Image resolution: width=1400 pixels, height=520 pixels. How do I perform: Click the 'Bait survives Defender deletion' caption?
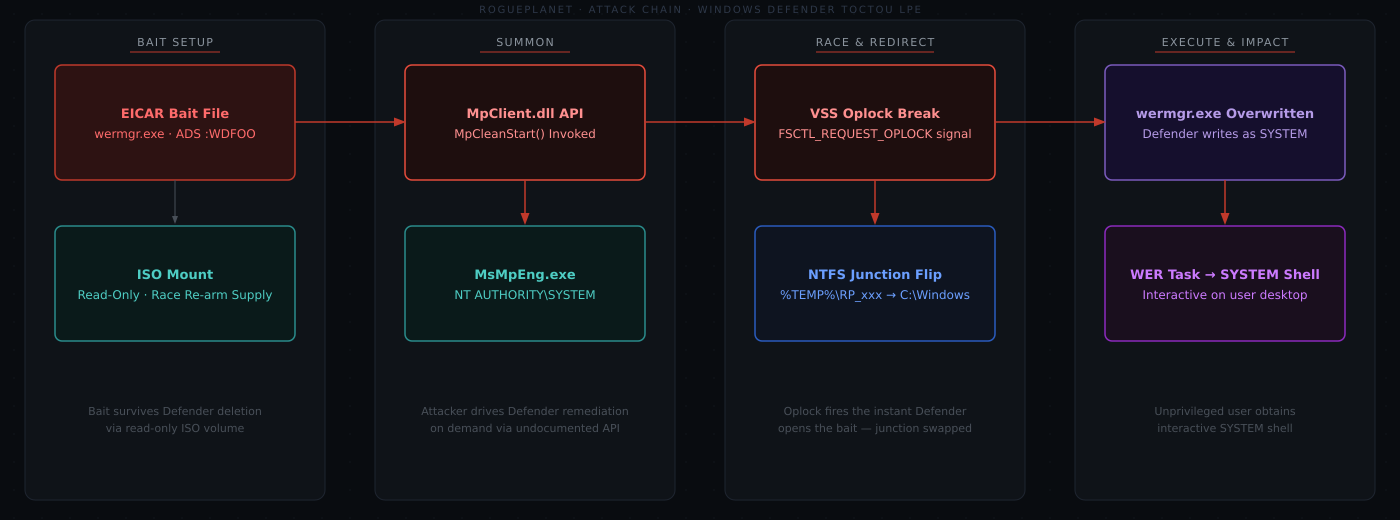[175, 411]
